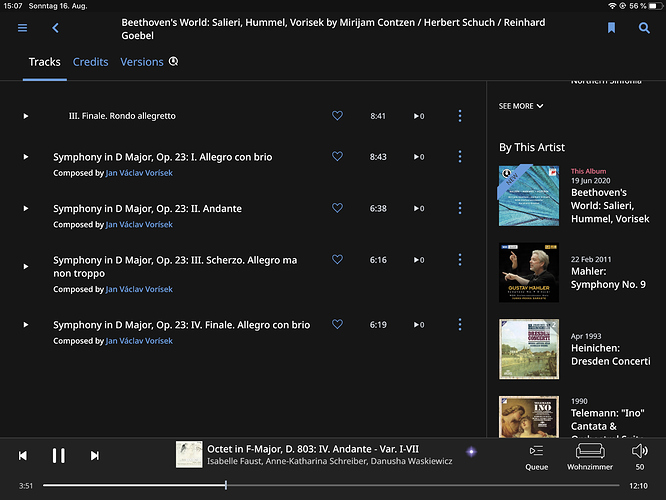Open the volume control at 50
666x500 pixels.
[x=640, y=457]
